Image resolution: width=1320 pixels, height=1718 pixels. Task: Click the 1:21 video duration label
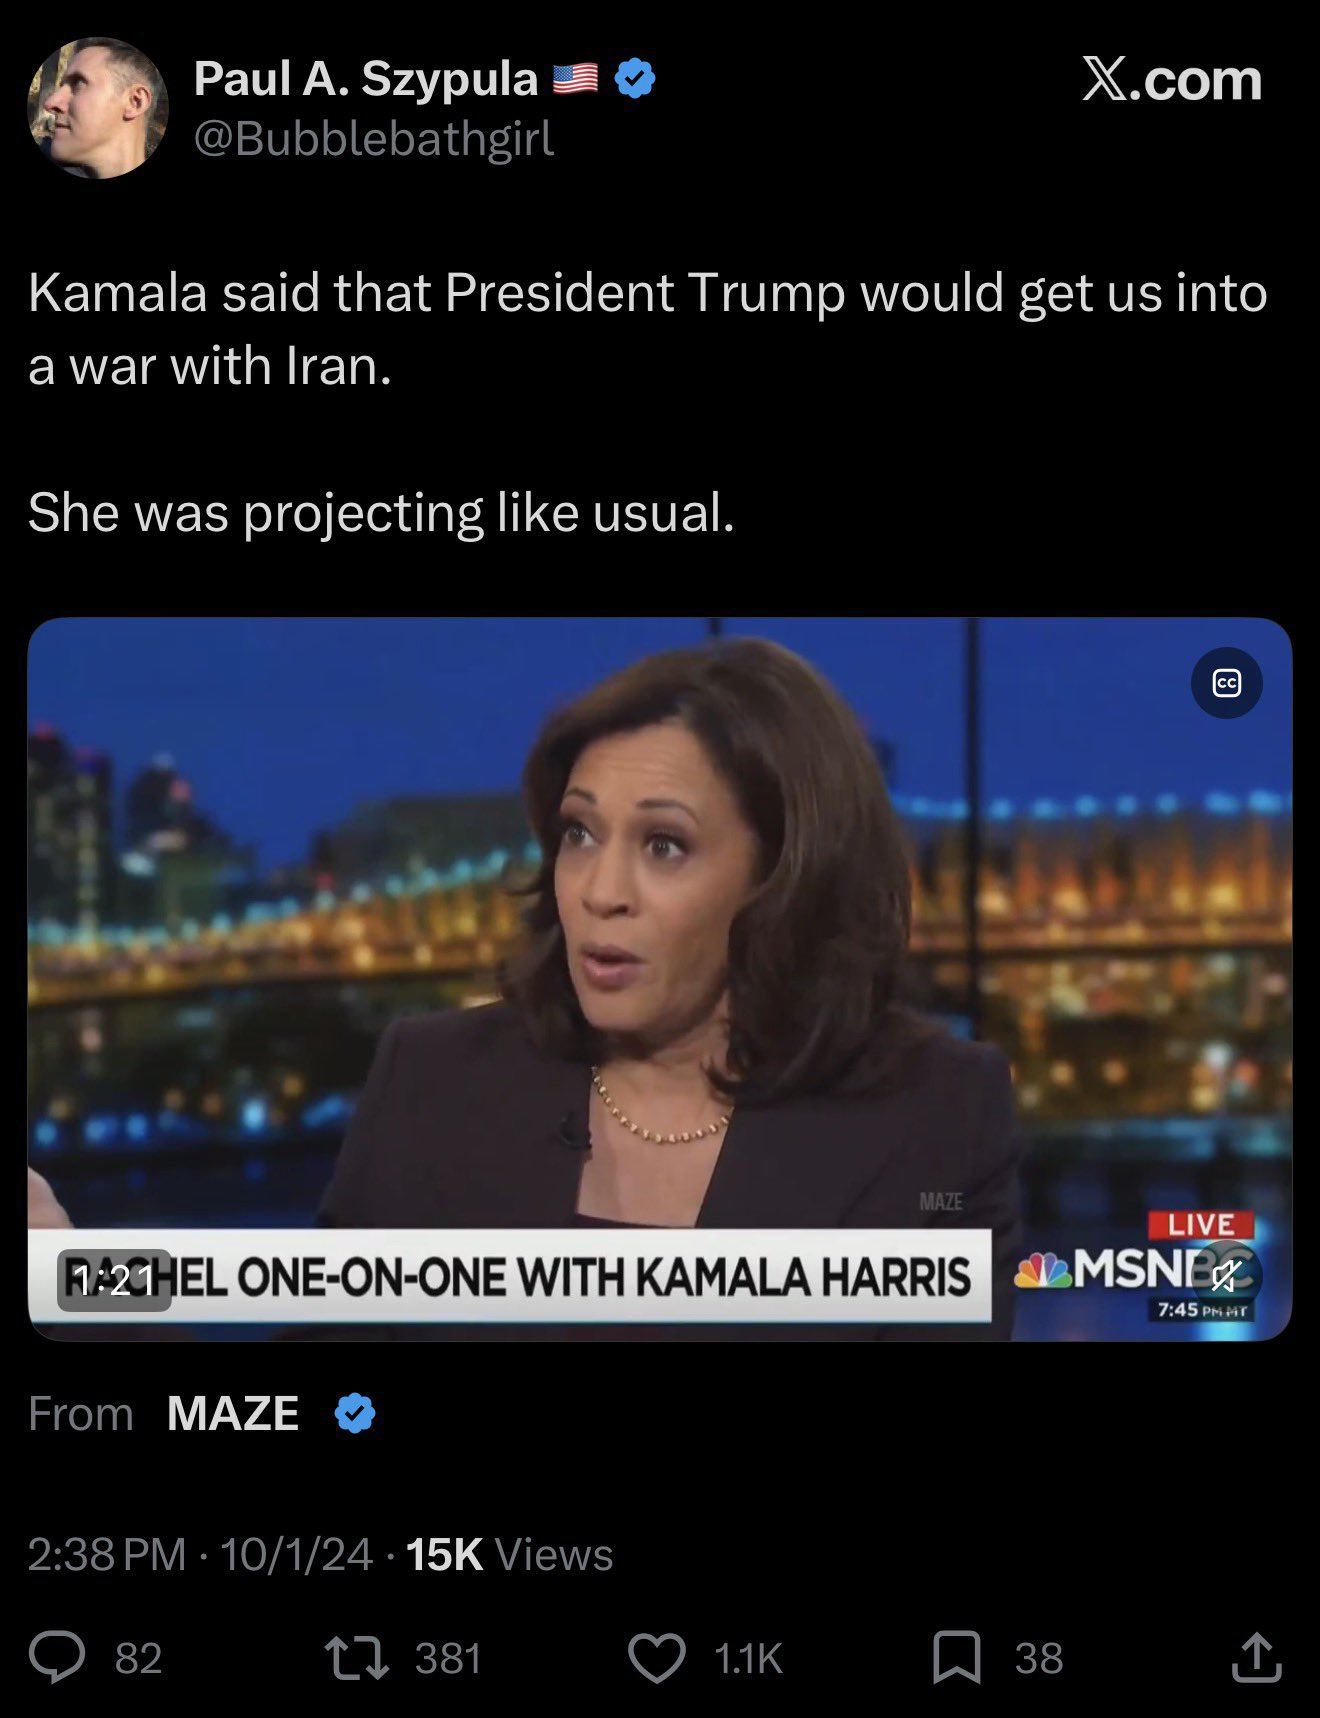[x=114, y=1279]
